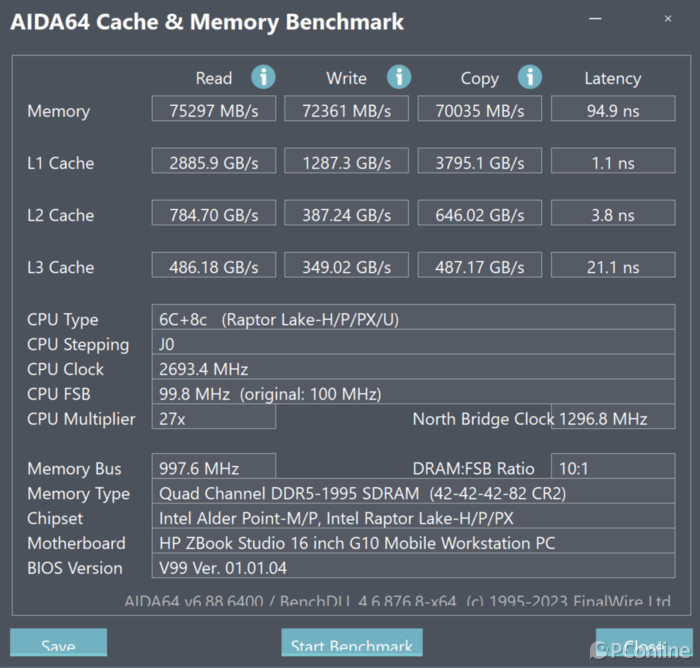Select the L3 Cache Copy value 487.17 GB/s
This screenshot has height=668, width=700.
coord(479,267)
